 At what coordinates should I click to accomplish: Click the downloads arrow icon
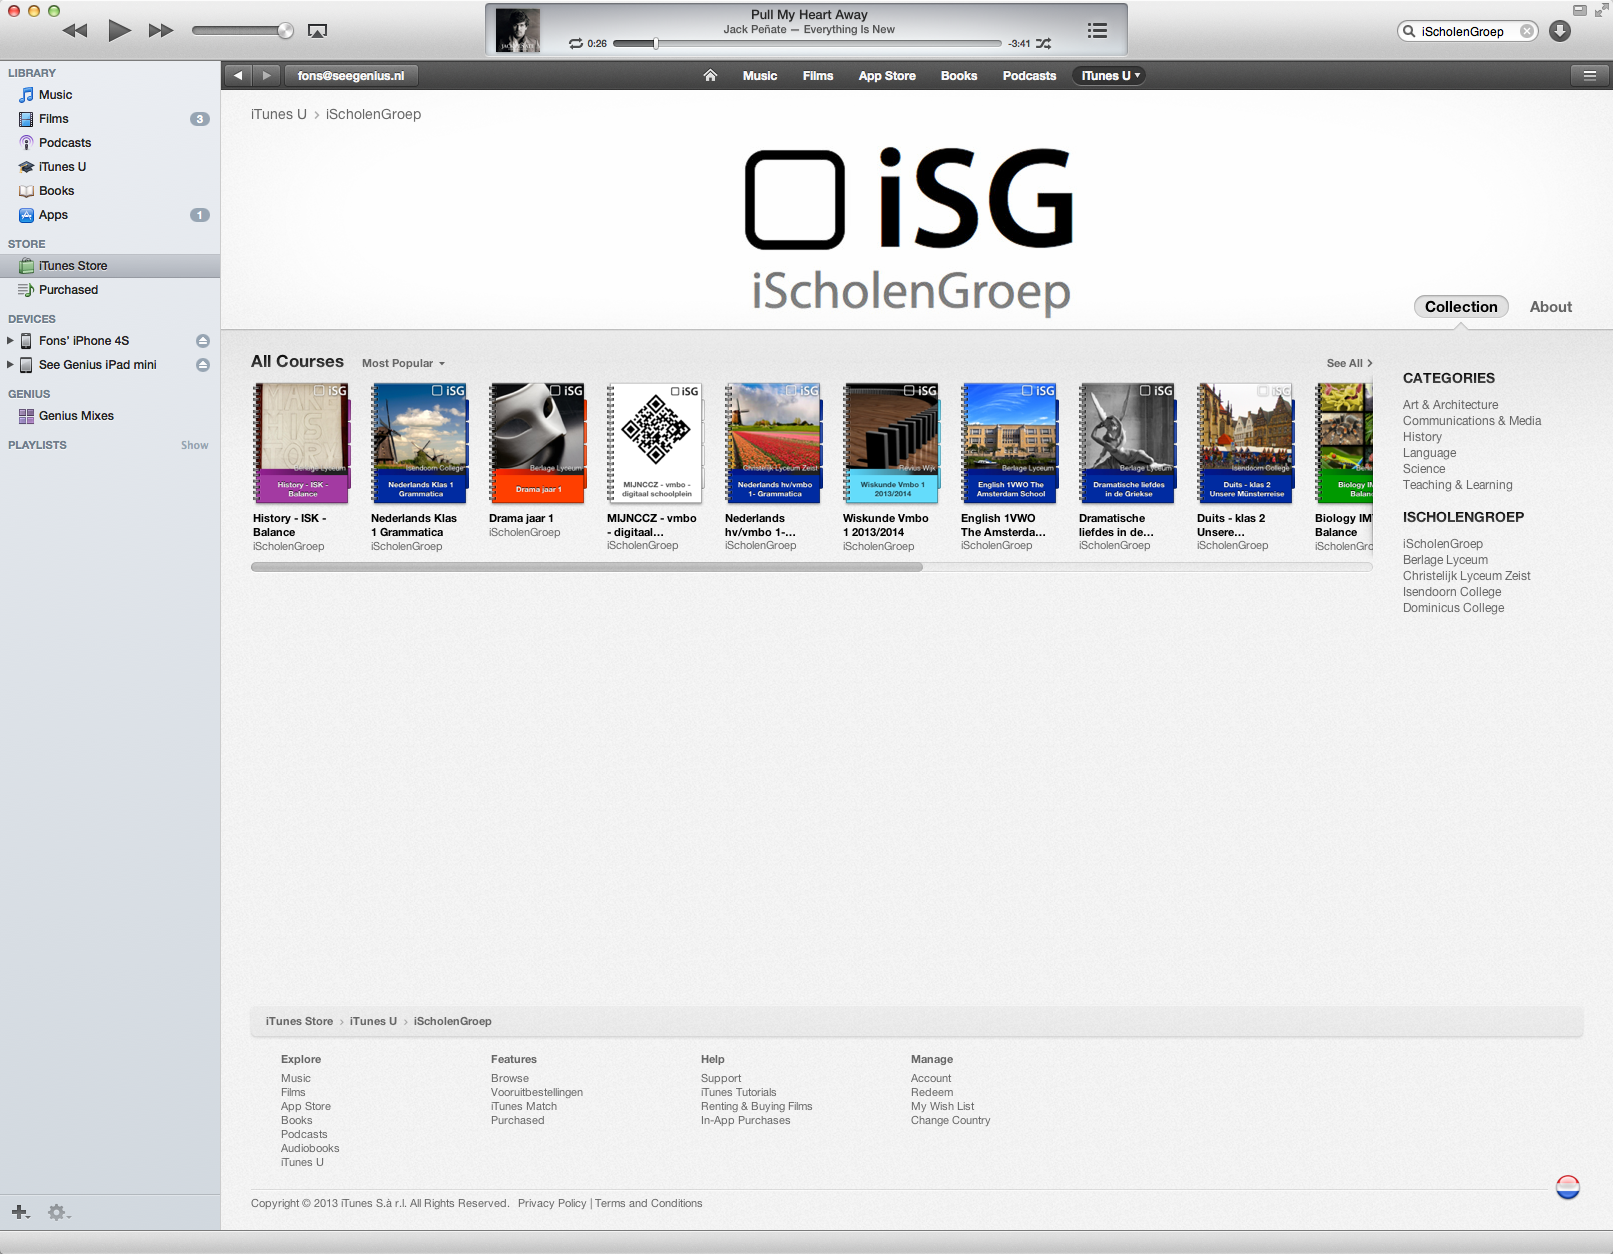pyautogui.click(x=1559, y=31)
